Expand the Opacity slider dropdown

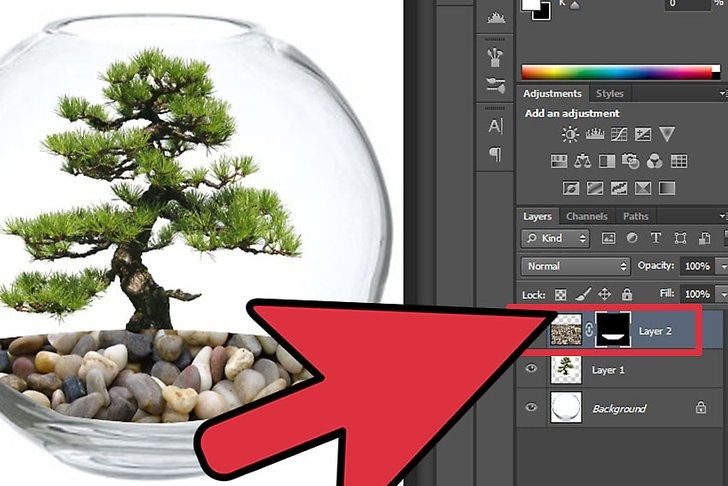(721, 267)
